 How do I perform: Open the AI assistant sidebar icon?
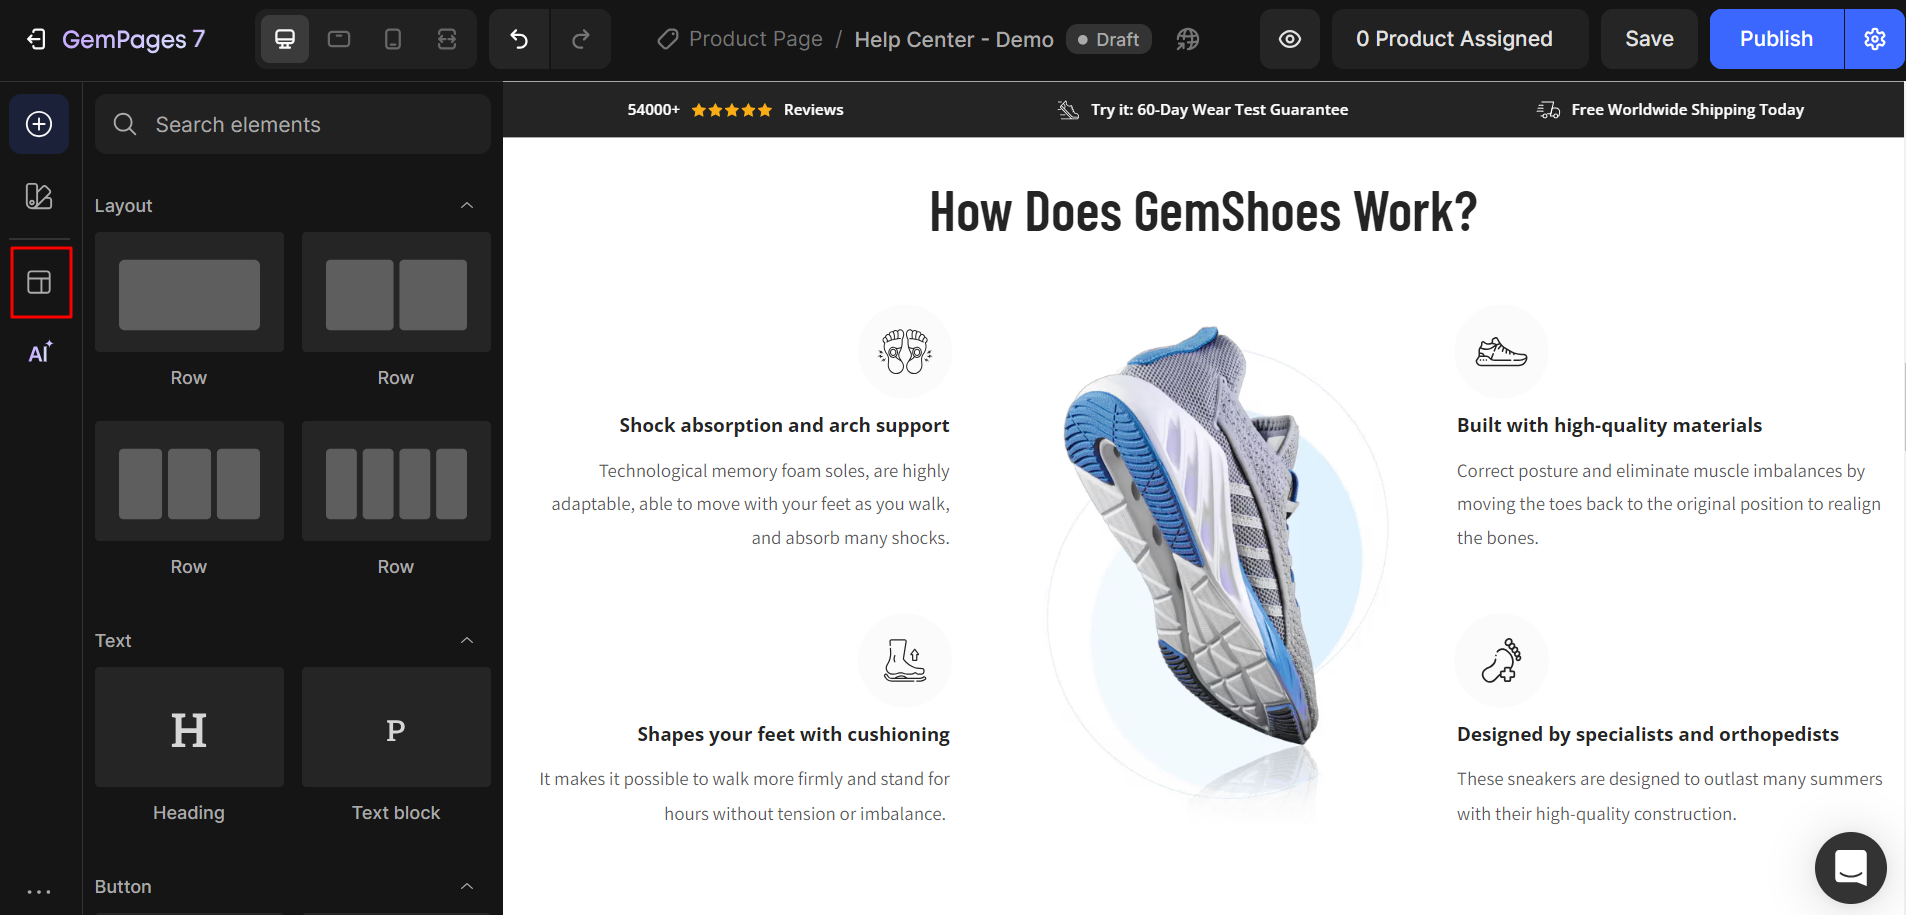click(x=40, y=352)
